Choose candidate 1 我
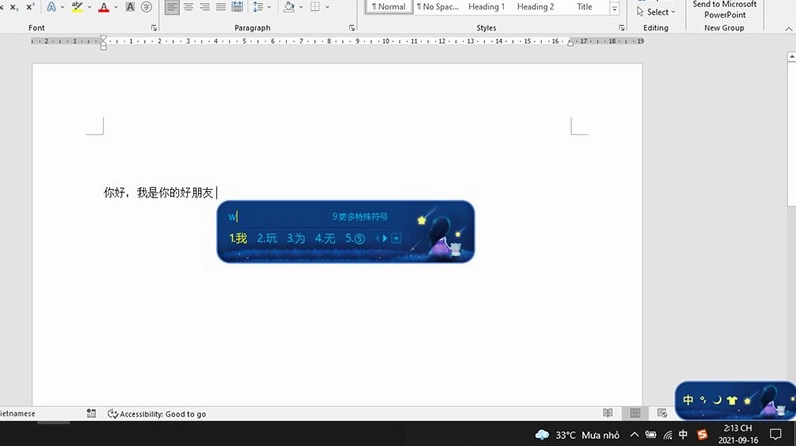Viewport: 796px width, 446px height. (x=238, y=238)
